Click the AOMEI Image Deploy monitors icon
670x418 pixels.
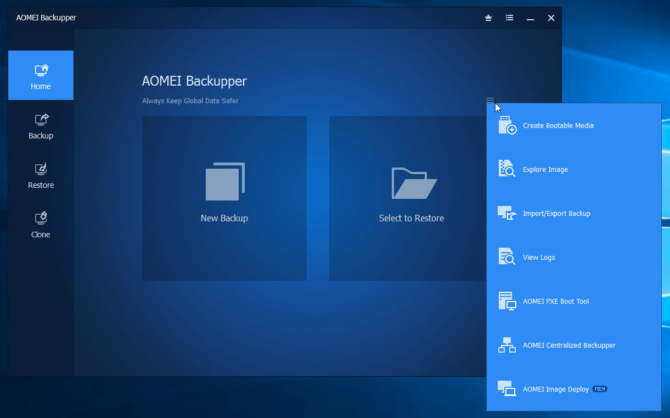click(507, 389)
